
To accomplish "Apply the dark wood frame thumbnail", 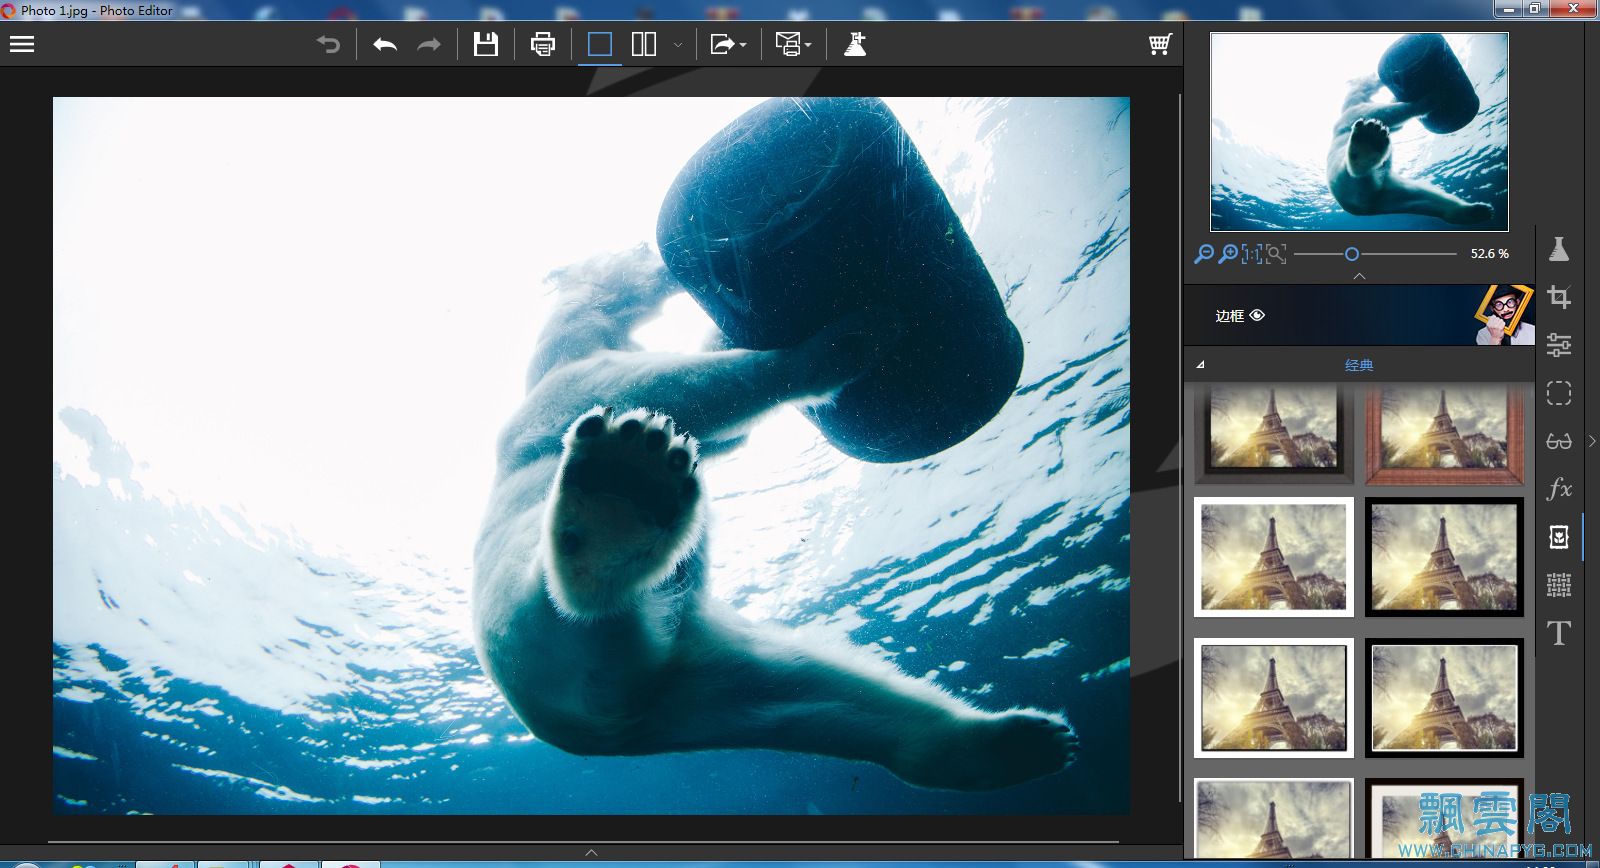I will (x=1274, y=434).
